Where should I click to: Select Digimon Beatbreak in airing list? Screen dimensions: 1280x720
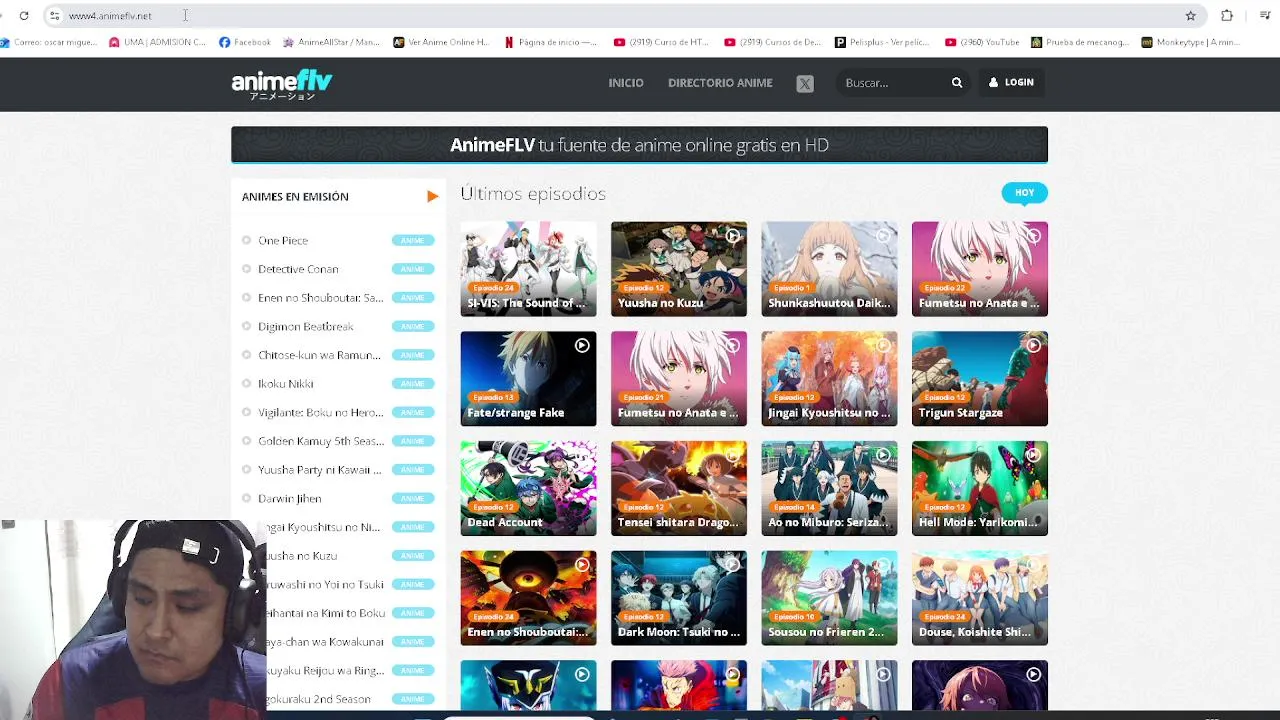306,327
